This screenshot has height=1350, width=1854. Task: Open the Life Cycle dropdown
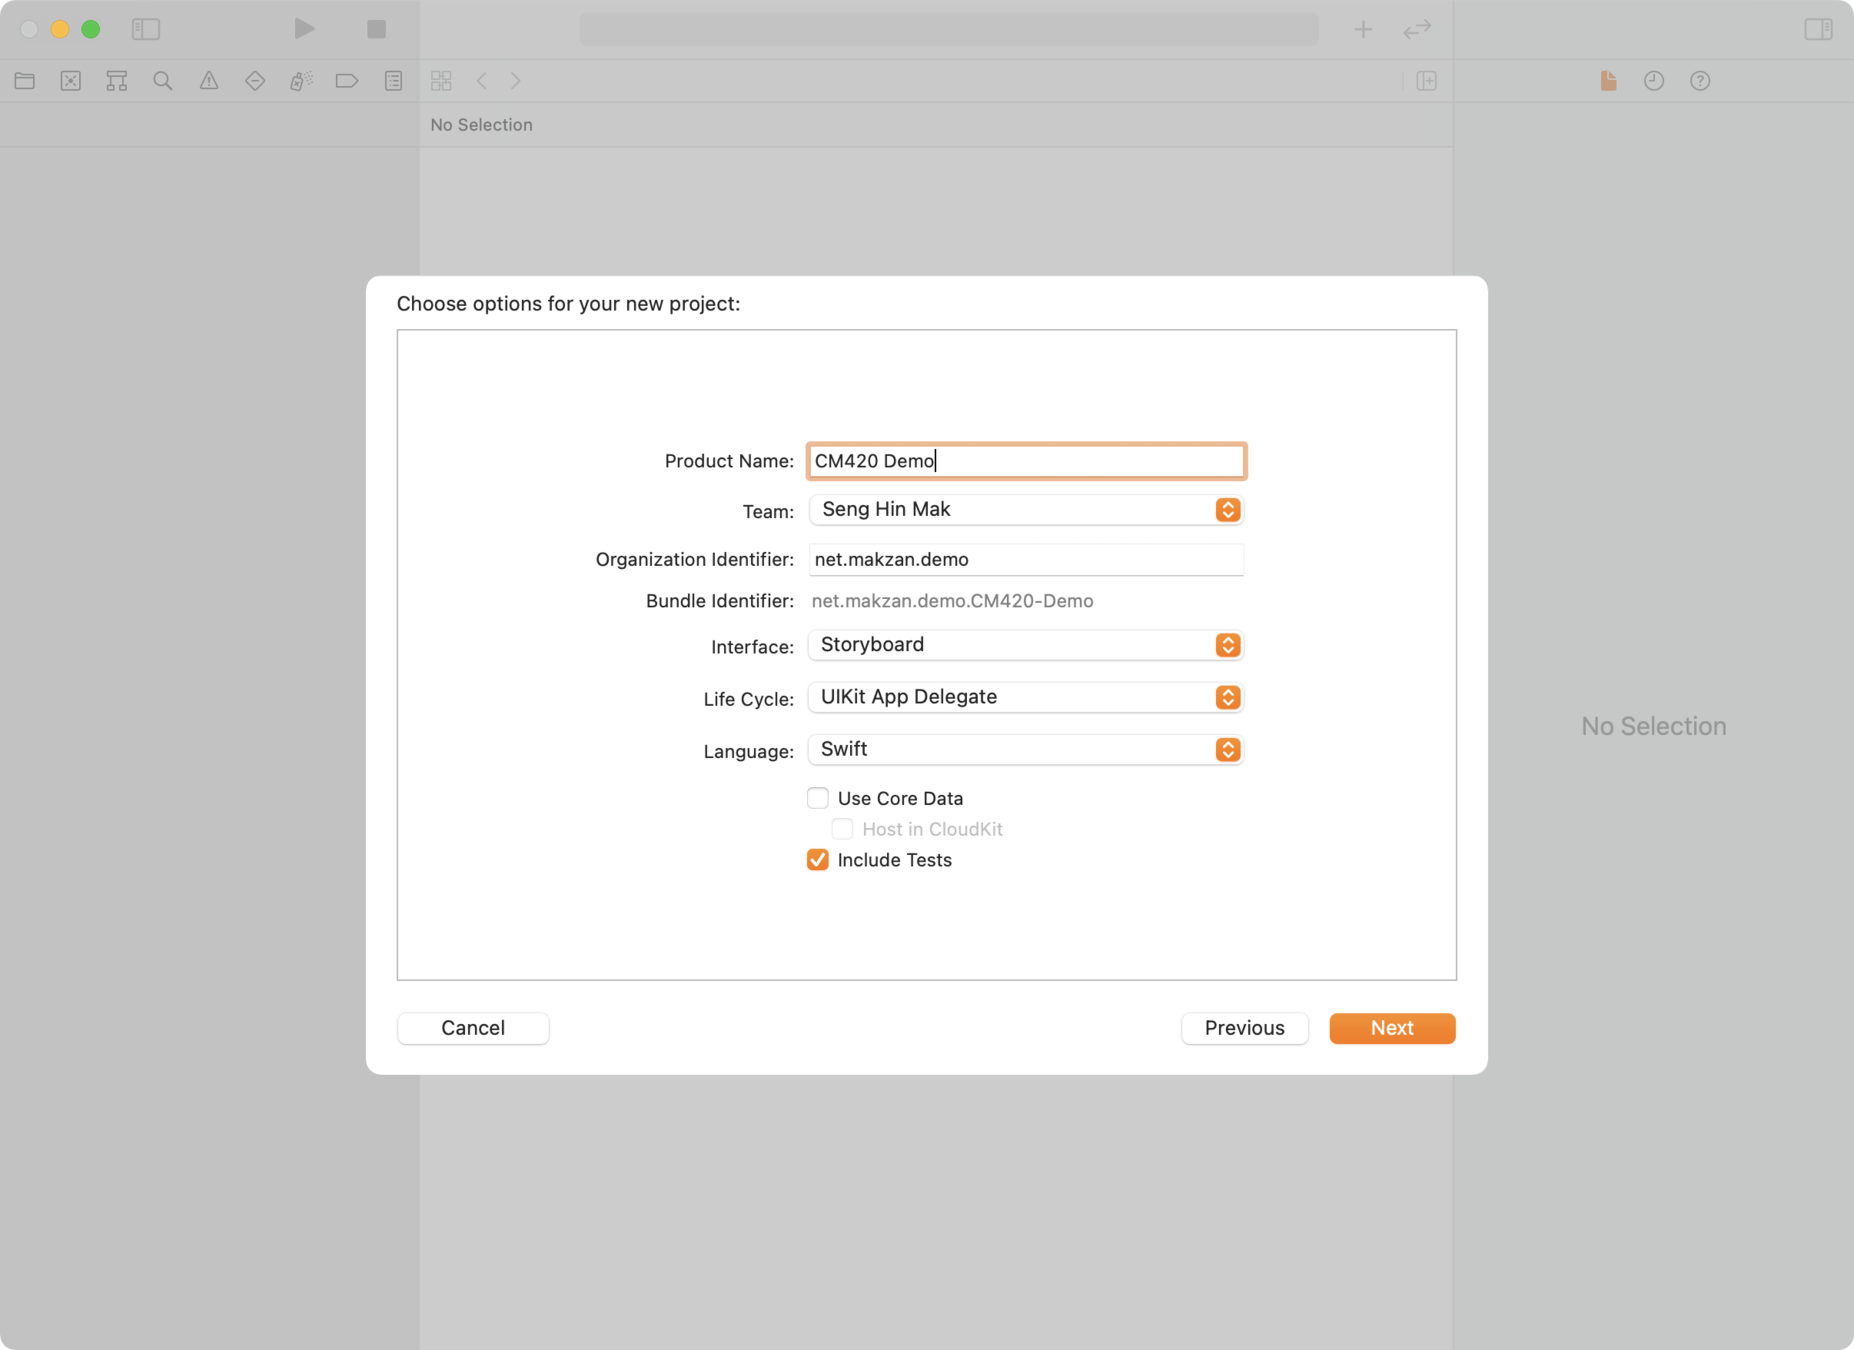click(1026, 697)
